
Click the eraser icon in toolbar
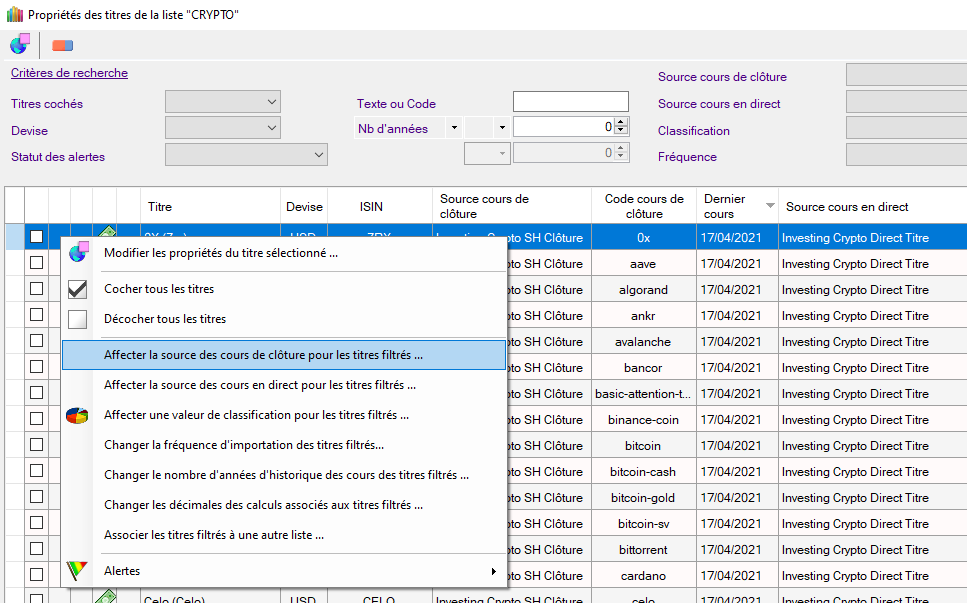pos(62,45)
